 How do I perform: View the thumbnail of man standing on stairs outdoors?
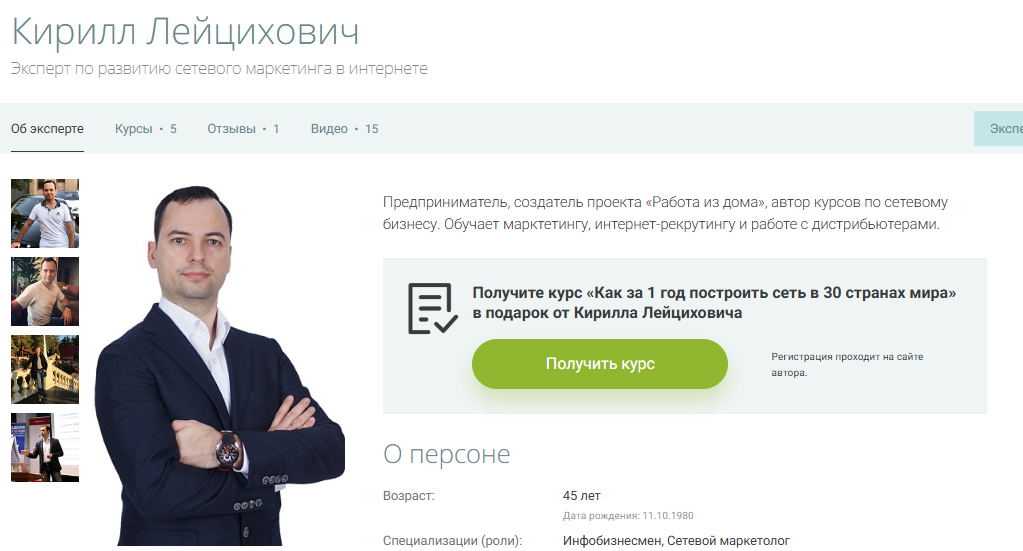tap(45, 370)
